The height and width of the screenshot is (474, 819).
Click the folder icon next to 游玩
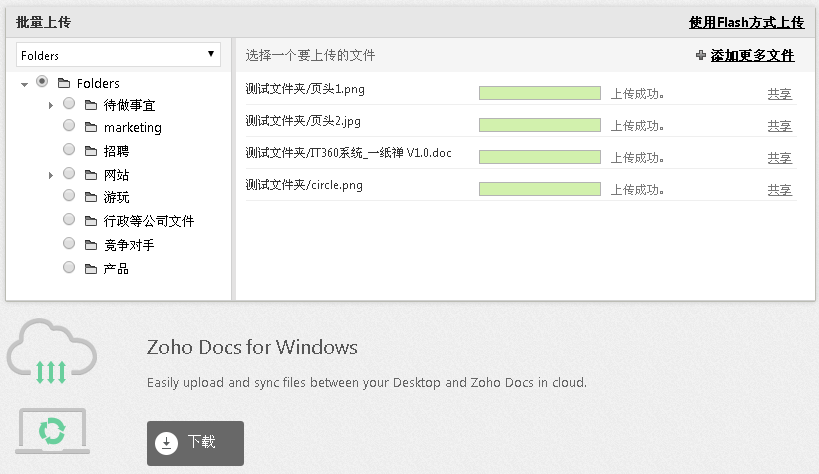(91, 198)
